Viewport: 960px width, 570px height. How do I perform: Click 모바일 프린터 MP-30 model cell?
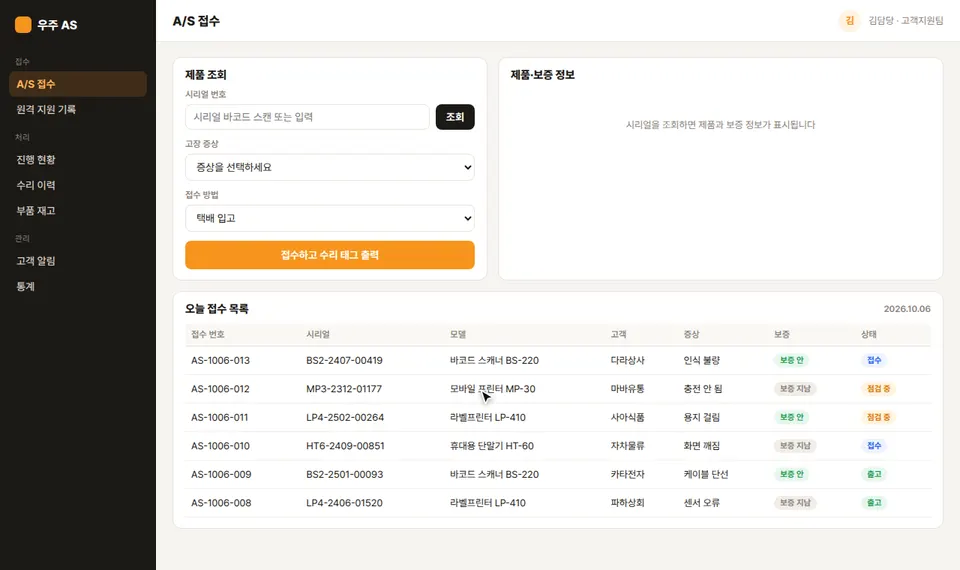coord(493,389)
